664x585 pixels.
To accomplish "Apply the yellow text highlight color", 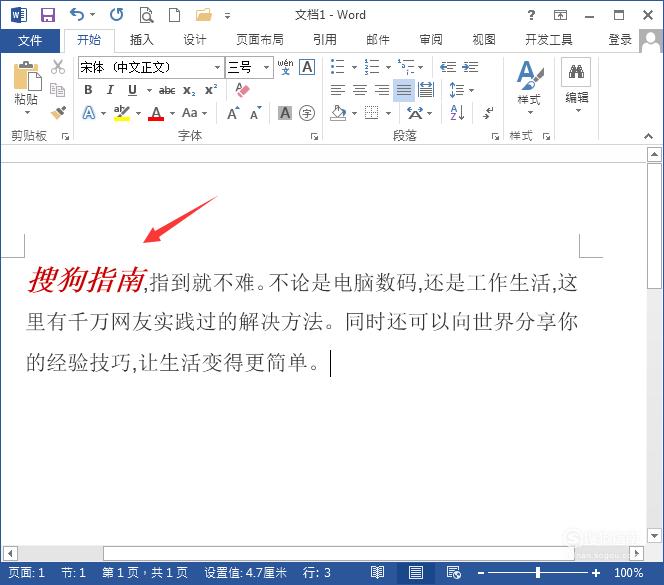I will tap(122, 113).
